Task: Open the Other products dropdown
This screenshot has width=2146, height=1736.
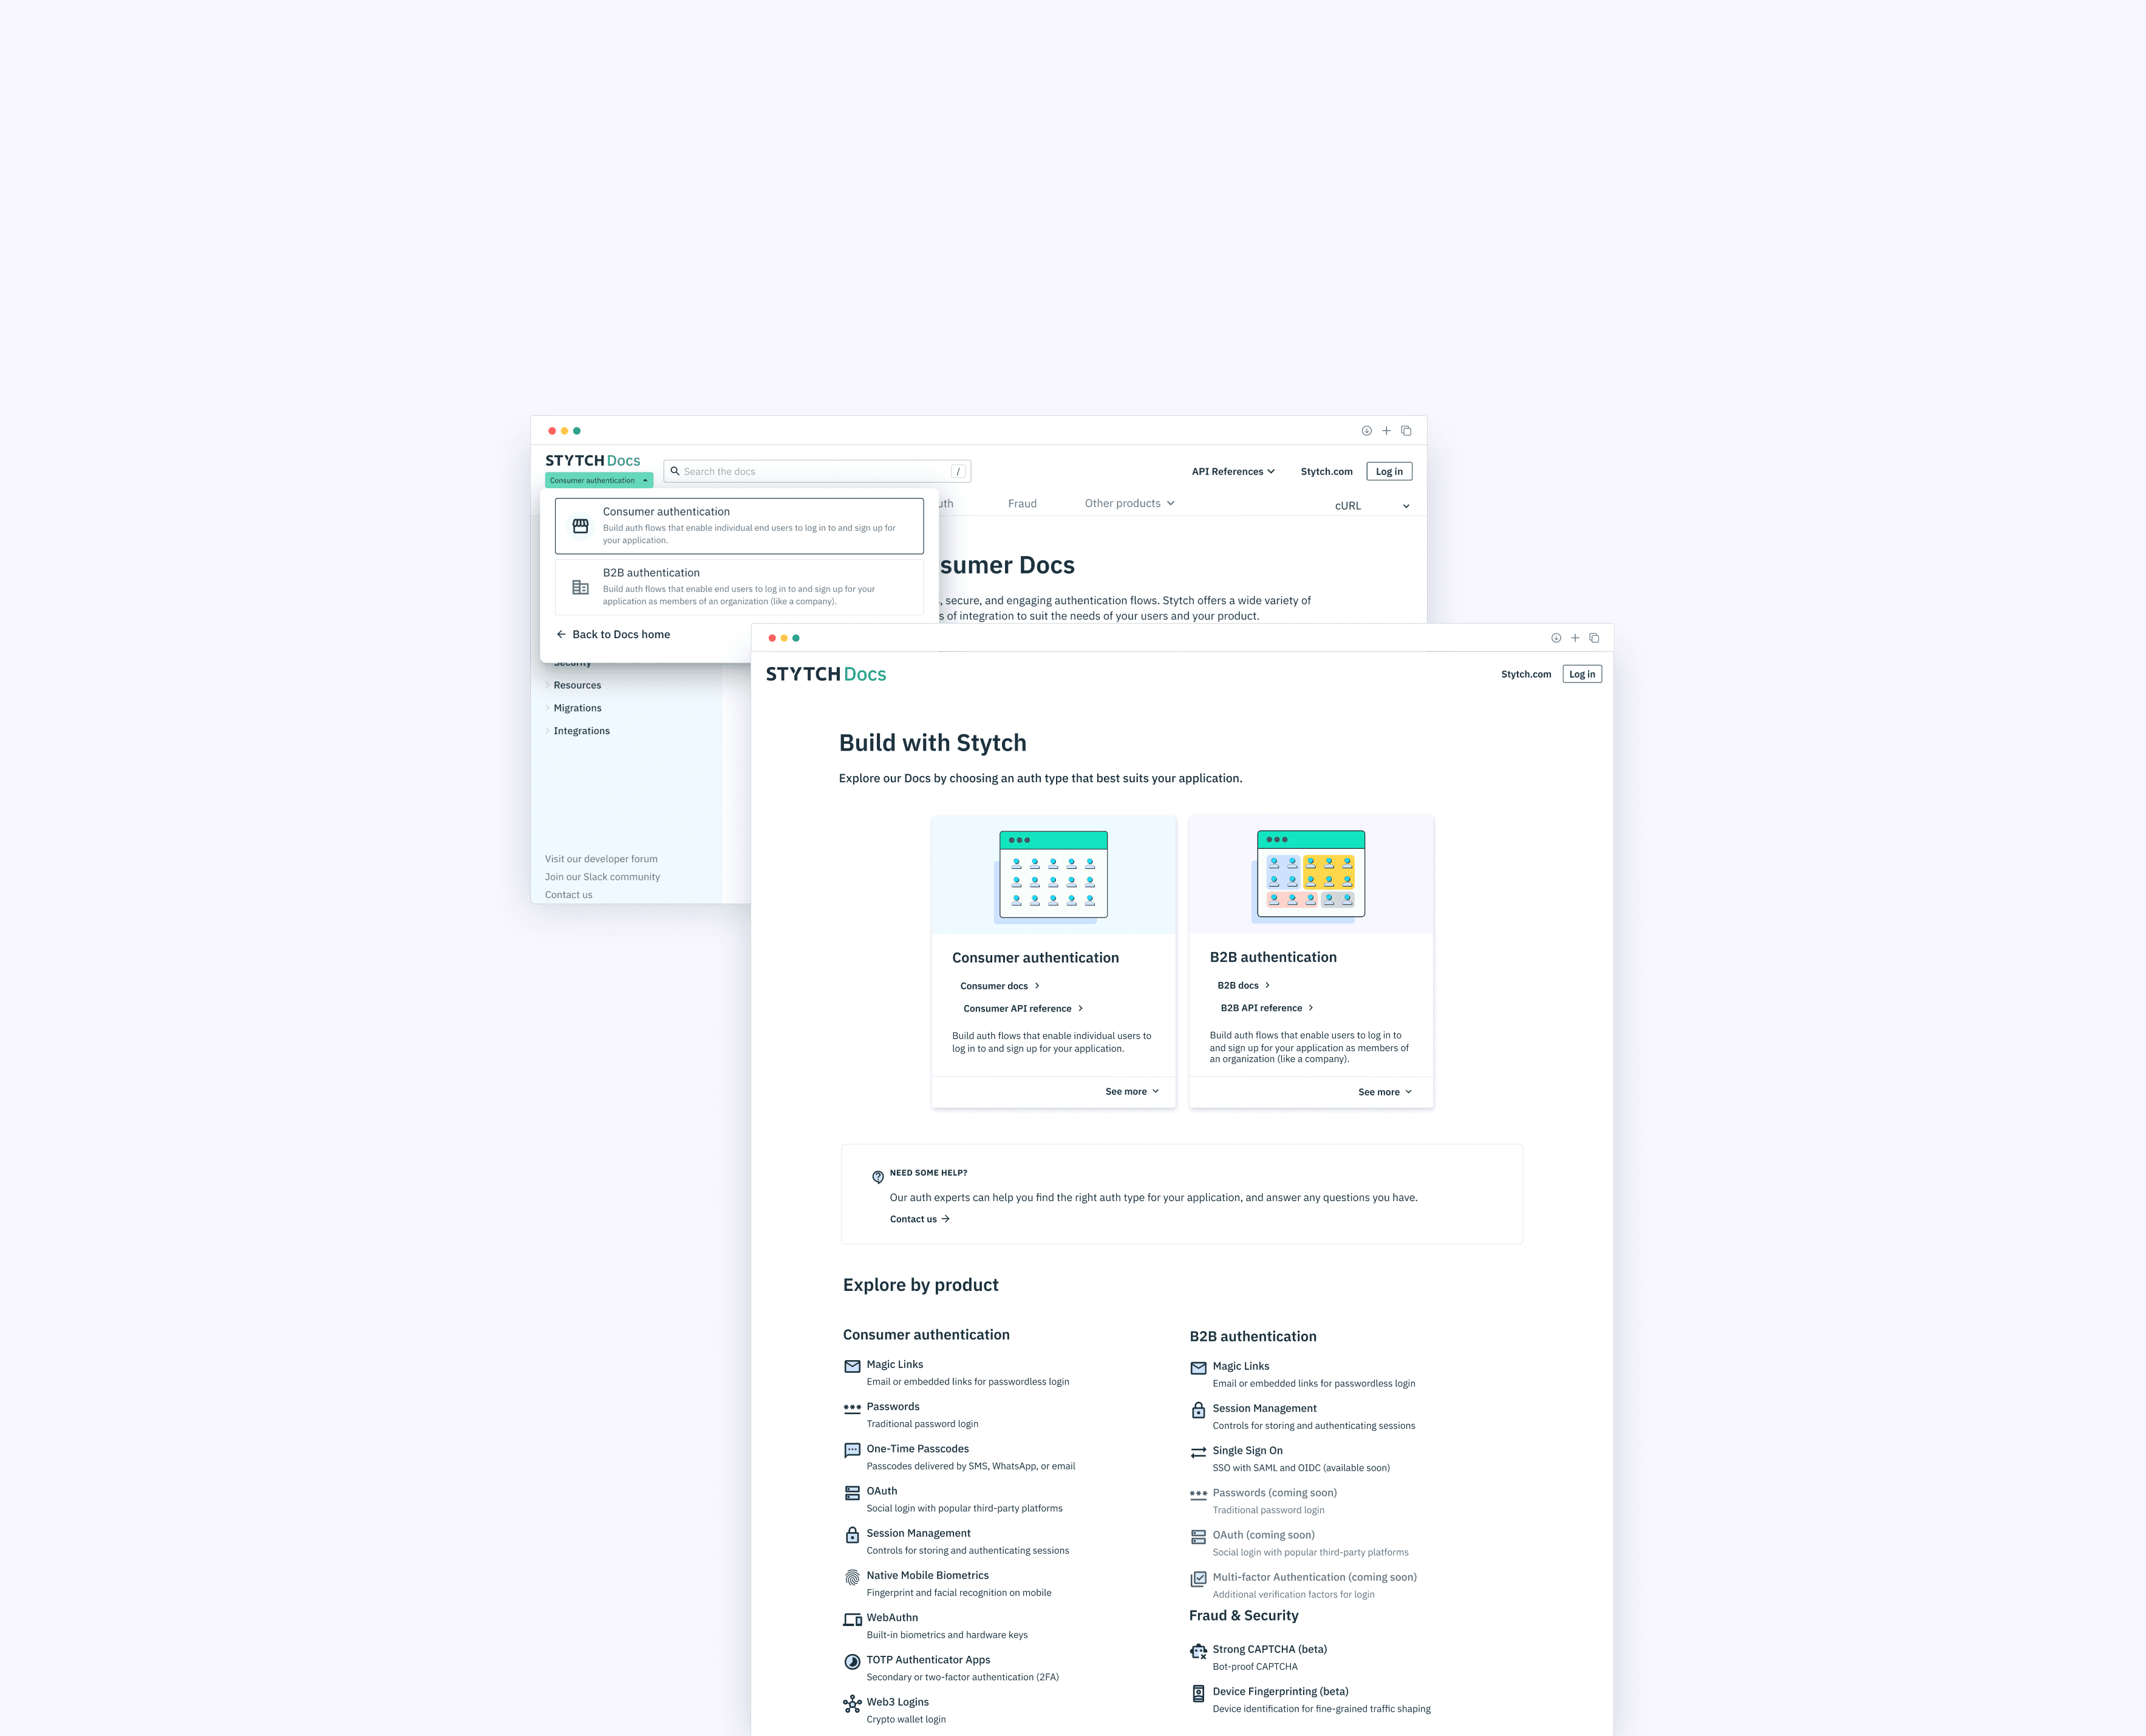Action: pyautogui.click(x=1130, y=503)
